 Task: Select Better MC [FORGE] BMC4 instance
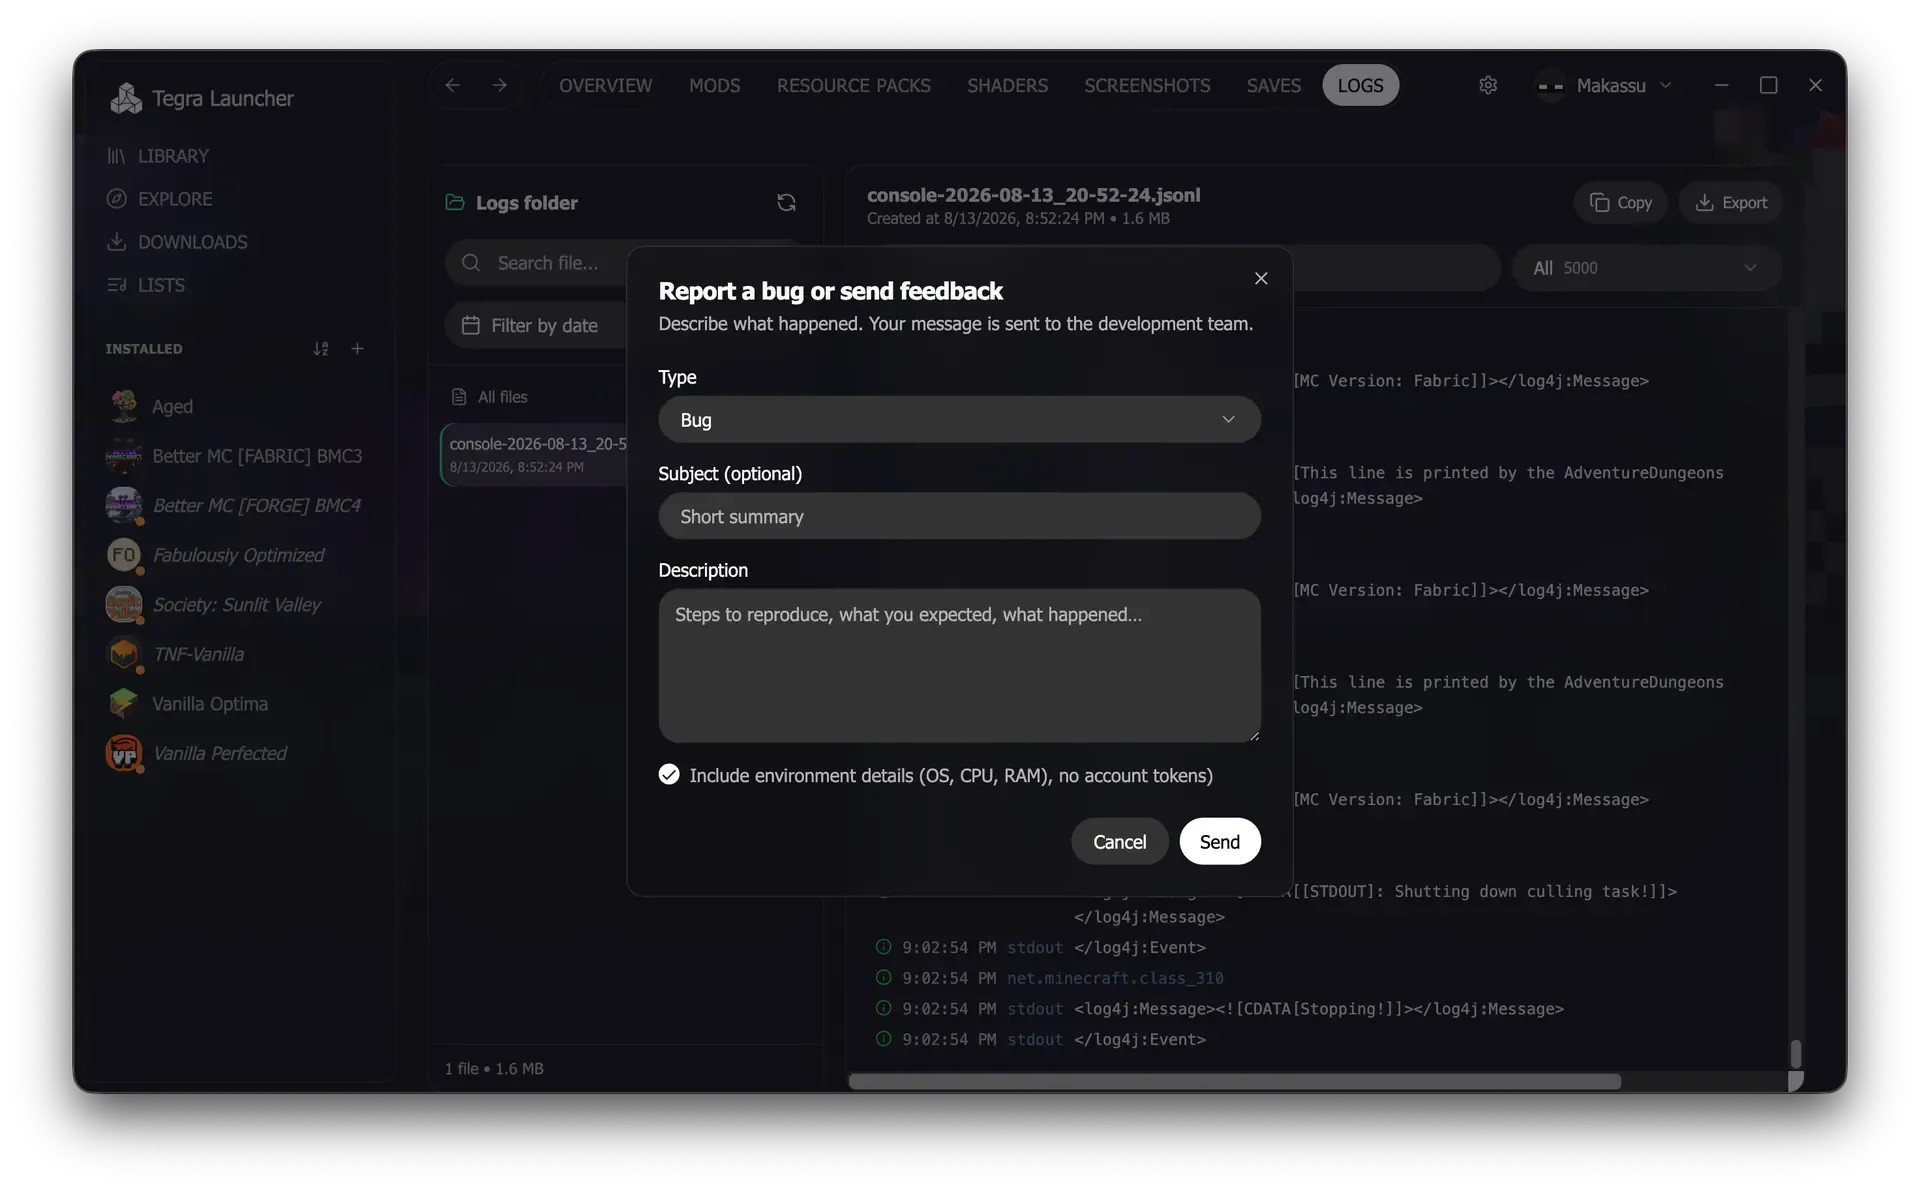235,505
